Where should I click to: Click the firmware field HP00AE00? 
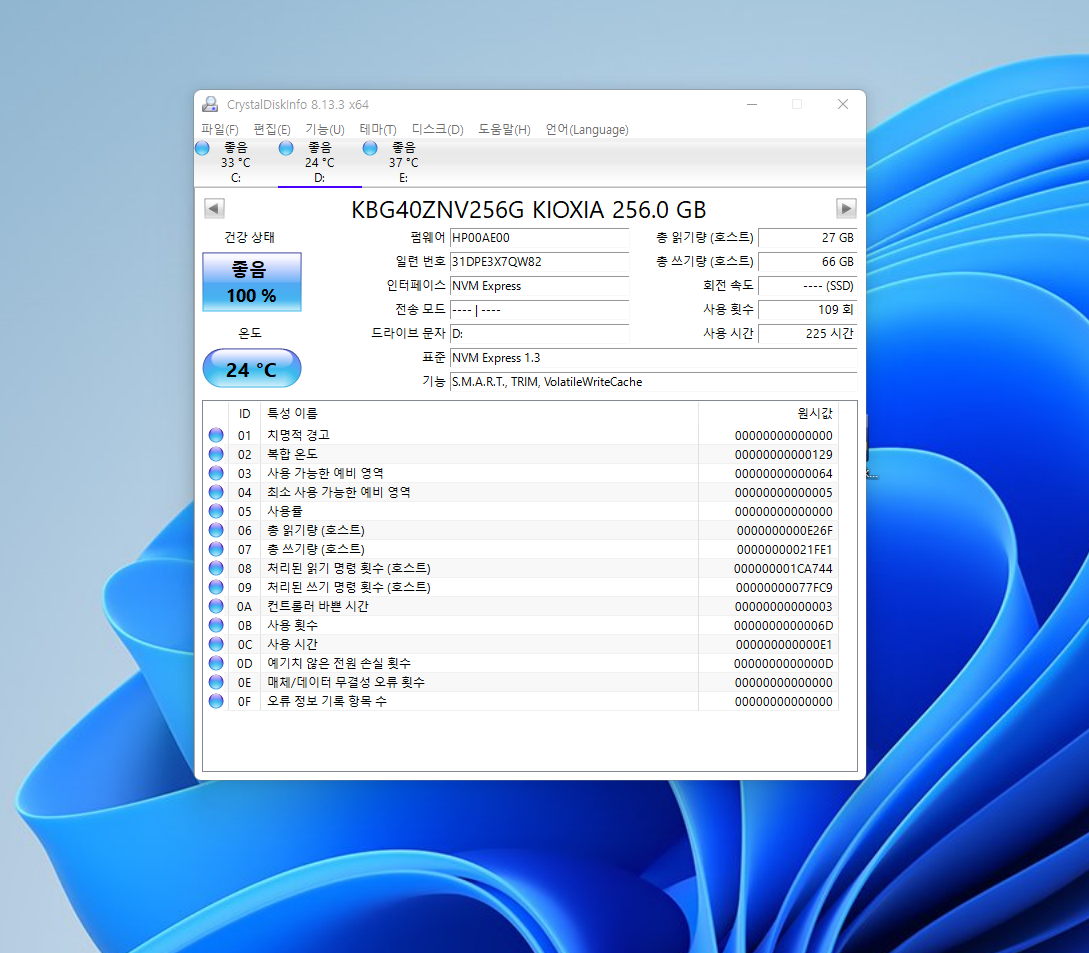click(x=539, y=238)
